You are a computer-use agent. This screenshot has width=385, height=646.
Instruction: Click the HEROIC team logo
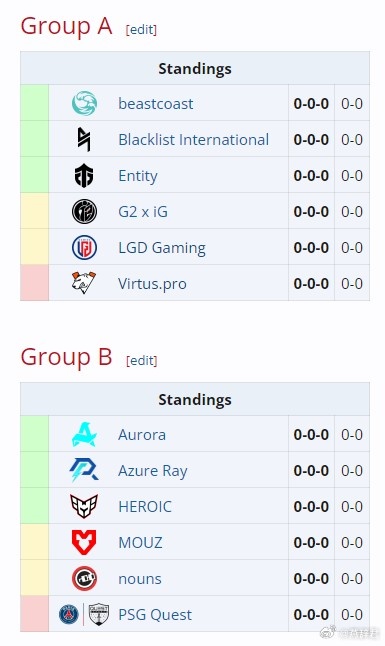84,506
